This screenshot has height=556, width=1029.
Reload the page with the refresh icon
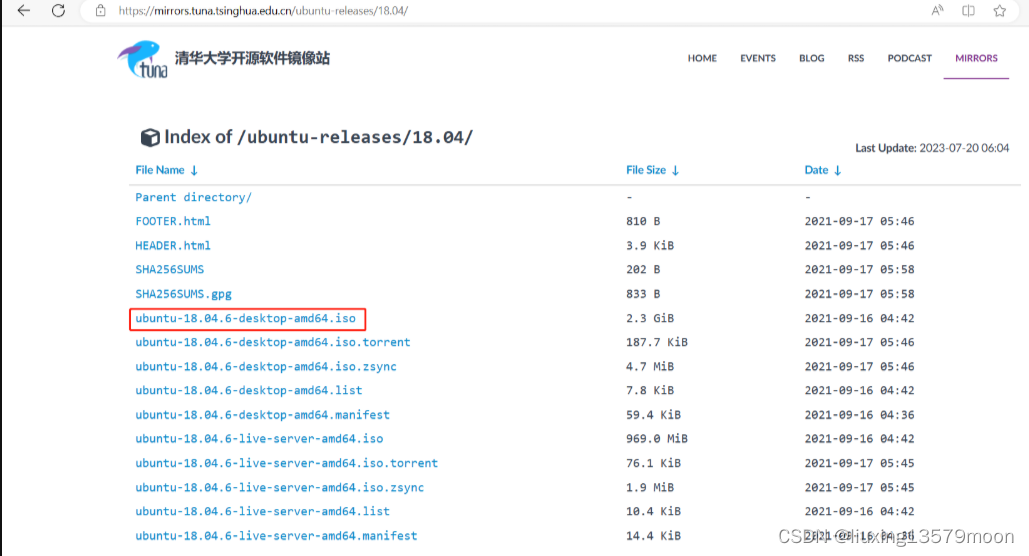pos(58,11)
